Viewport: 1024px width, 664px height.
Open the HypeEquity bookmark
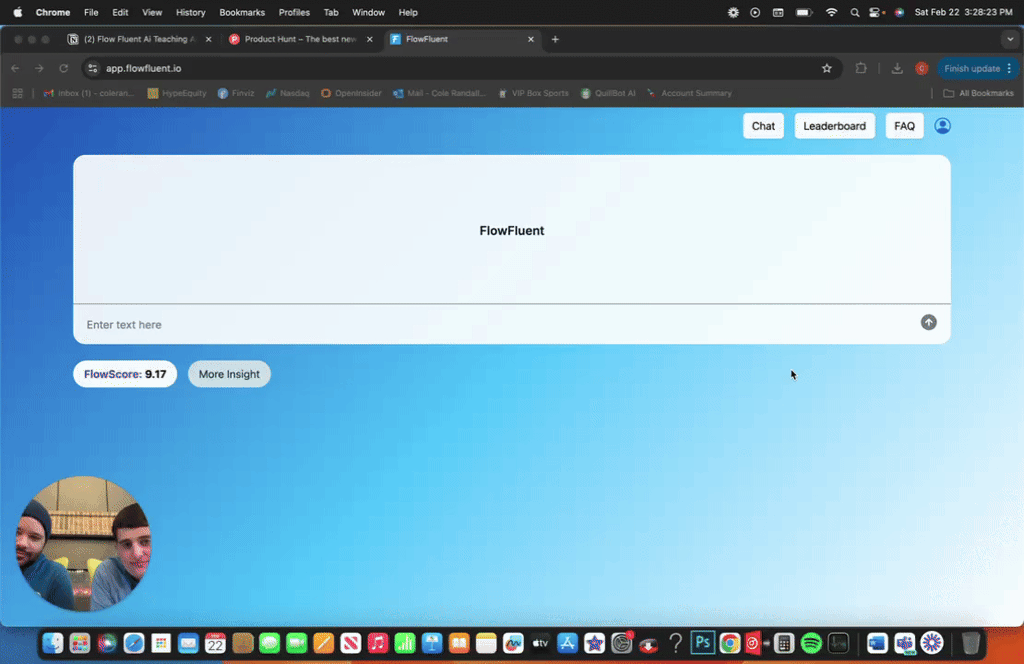coord(177,93)
